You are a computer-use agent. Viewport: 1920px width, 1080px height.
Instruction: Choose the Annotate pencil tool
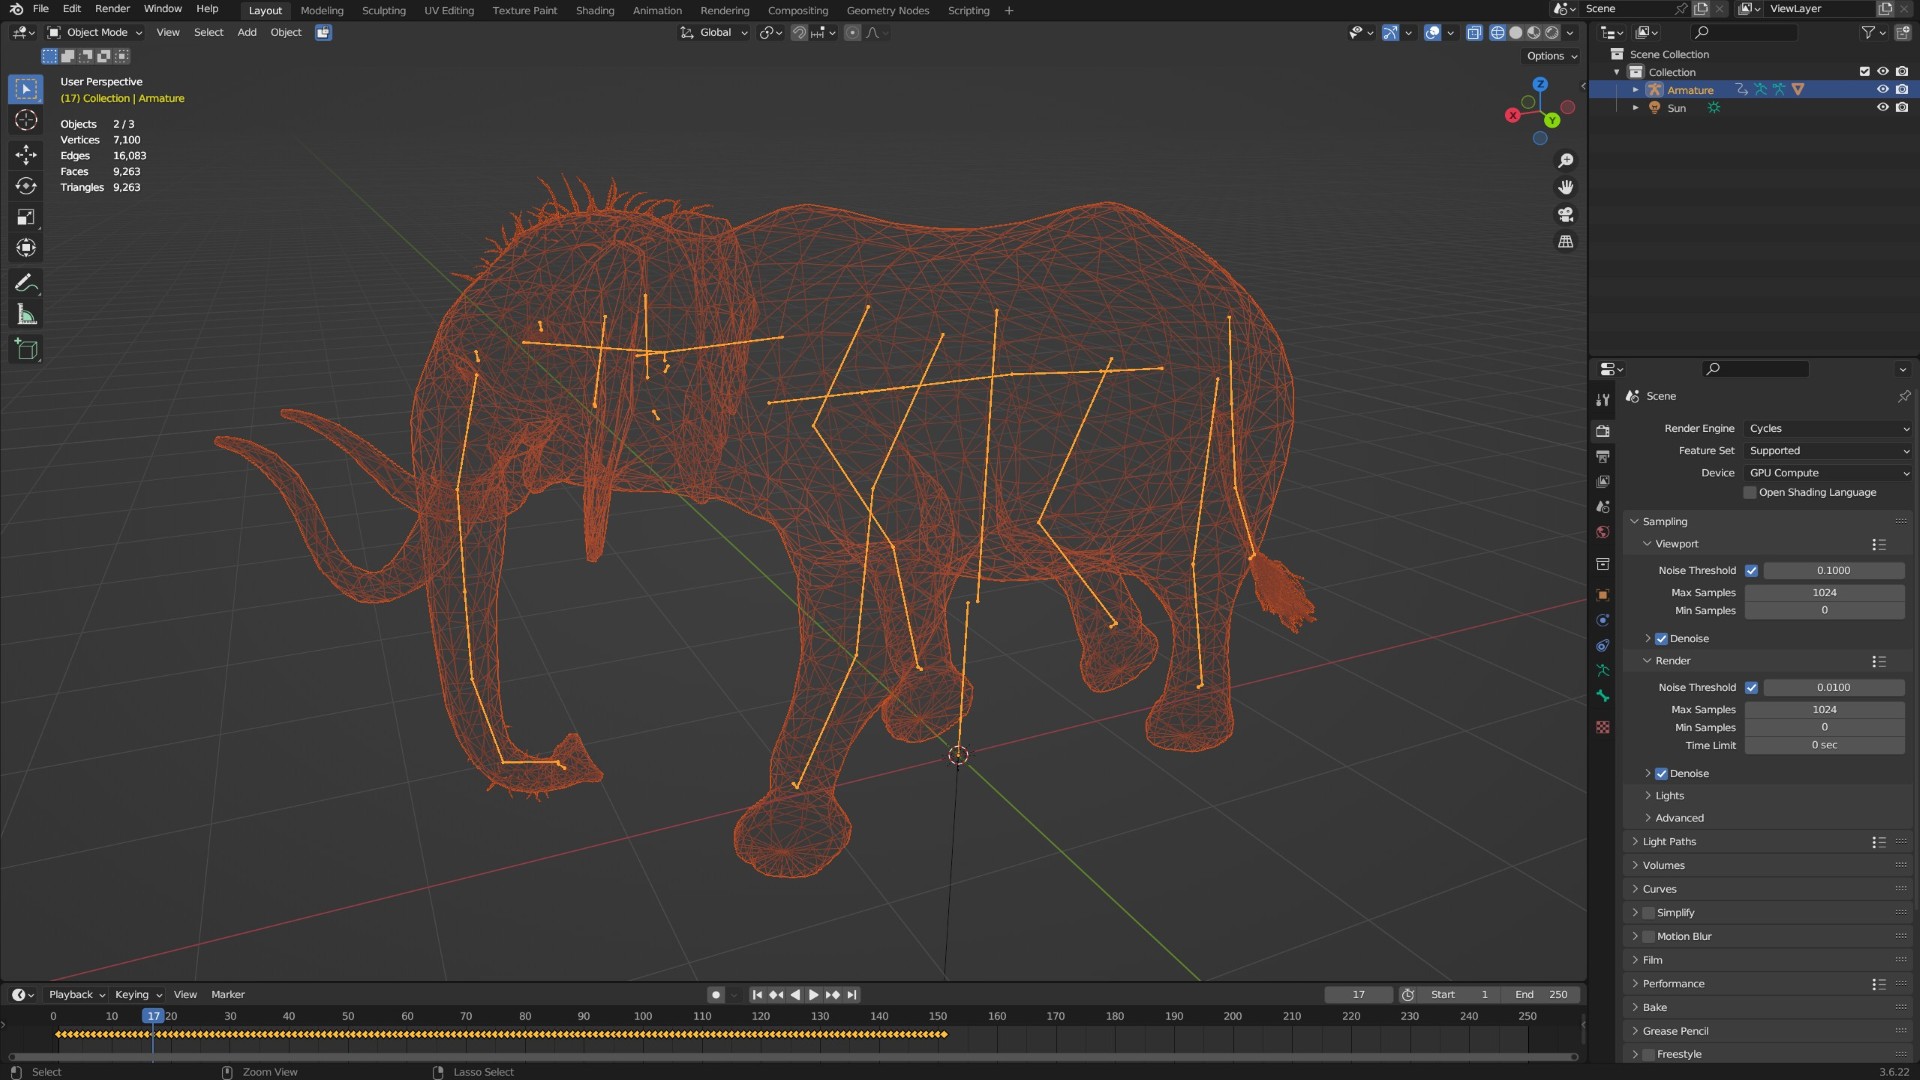click(x=26, y=284)
